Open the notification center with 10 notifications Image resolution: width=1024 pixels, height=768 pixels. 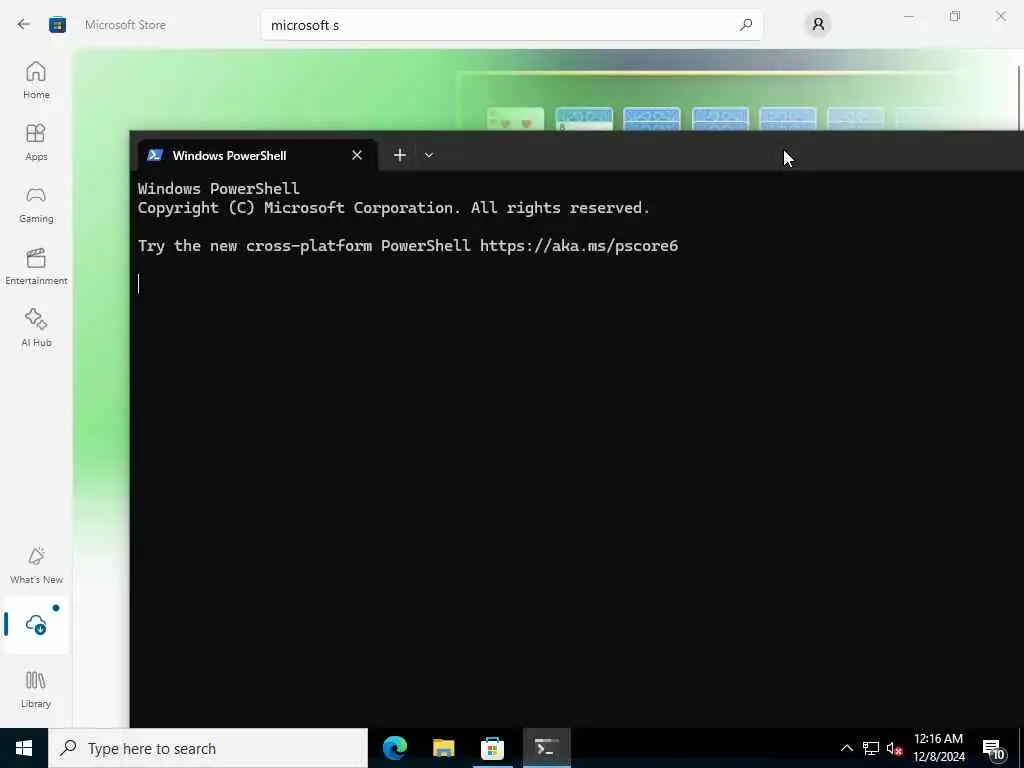pyautogui.click(x=993, y=748)
